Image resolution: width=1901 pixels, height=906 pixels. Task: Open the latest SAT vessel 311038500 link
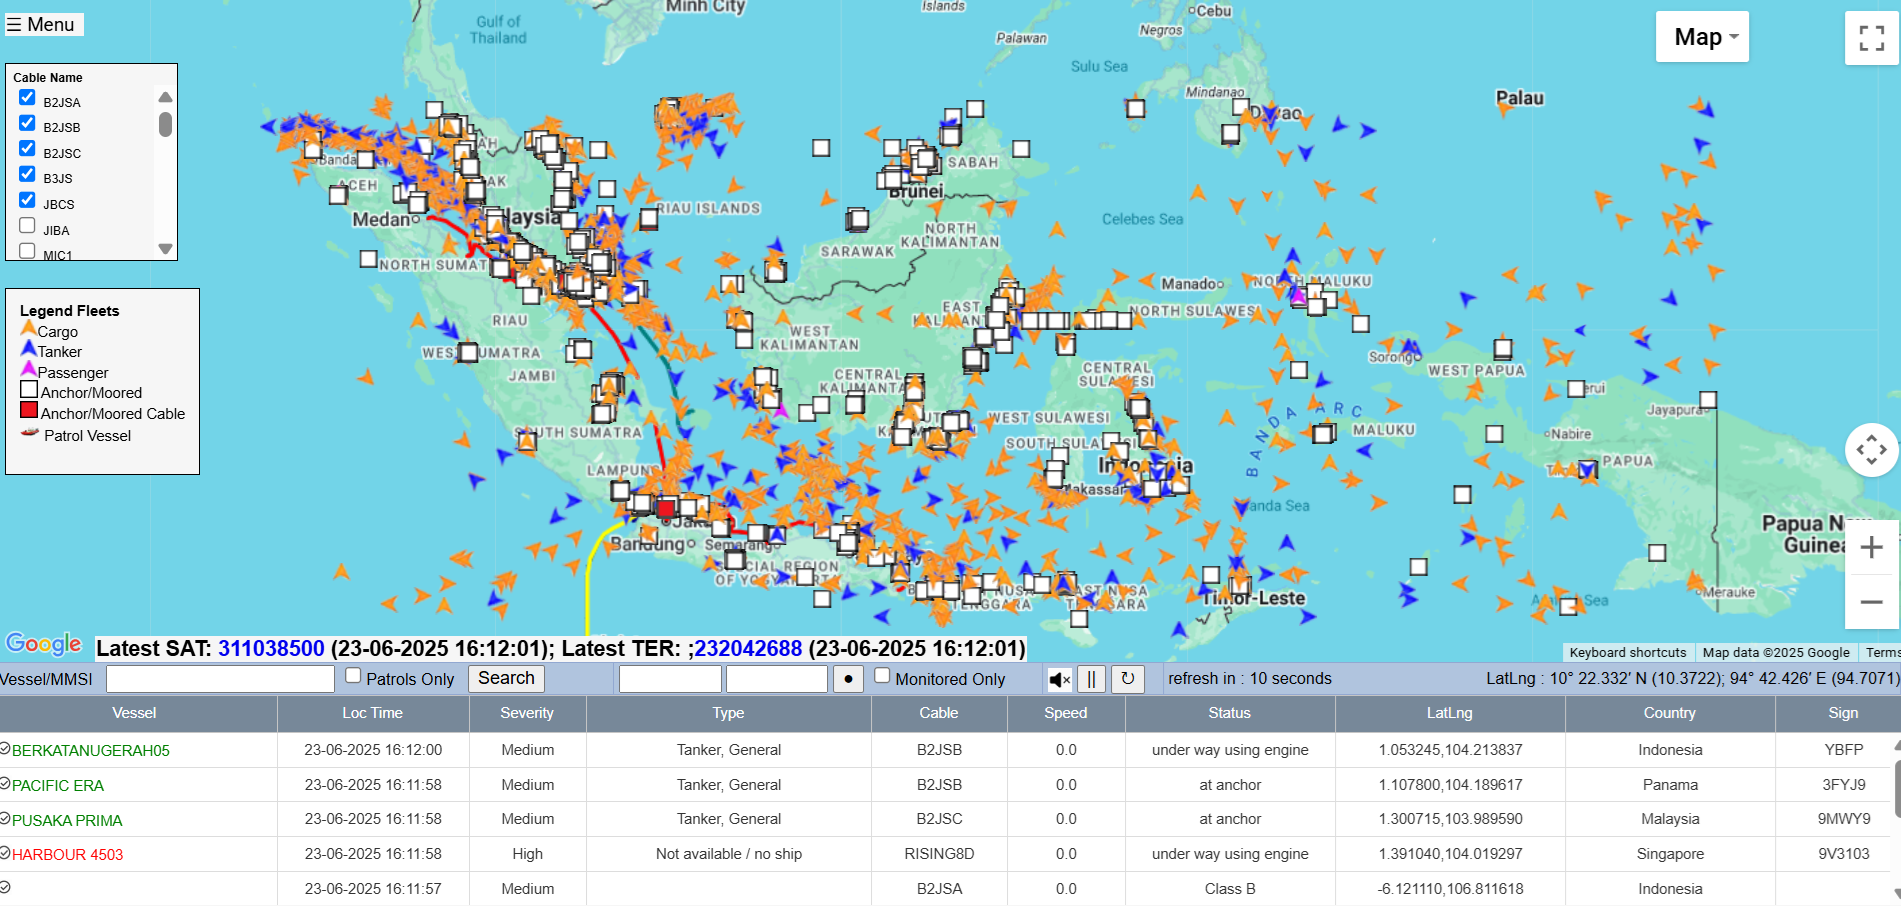pyautogui.click(x=271, y=649)
